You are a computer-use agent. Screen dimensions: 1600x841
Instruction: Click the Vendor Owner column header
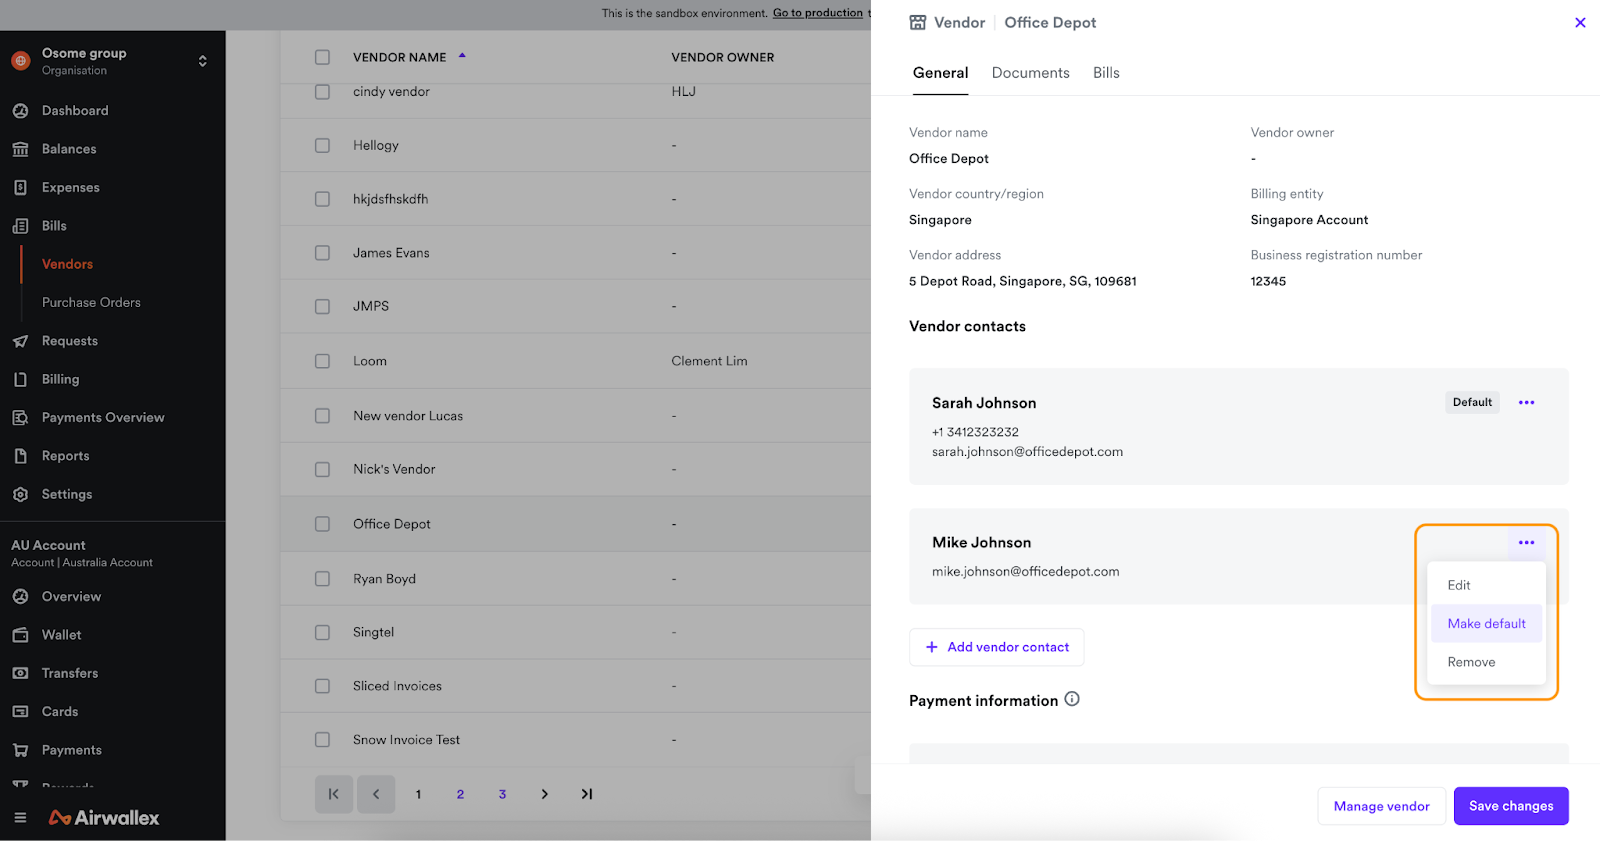pos(722,58)
